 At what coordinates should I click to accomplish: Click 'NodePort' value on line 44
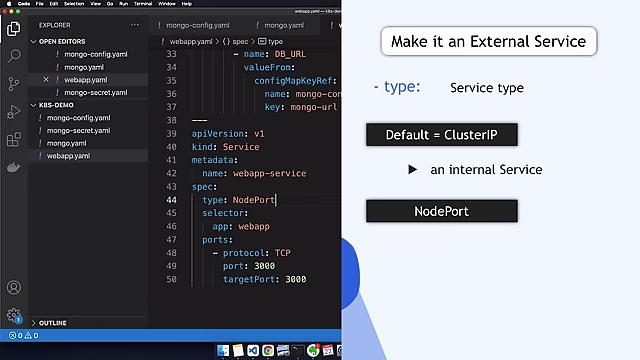click(x=253, y=200)
